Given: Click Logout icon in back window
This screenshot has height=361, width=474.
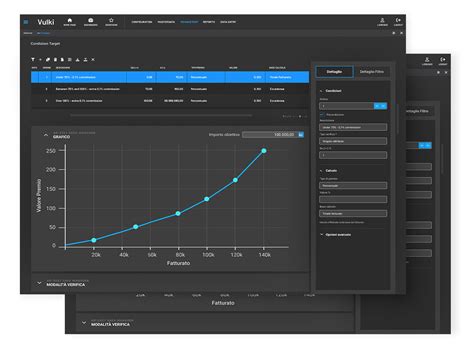Looking at the screenshot, I should [443, 61].
